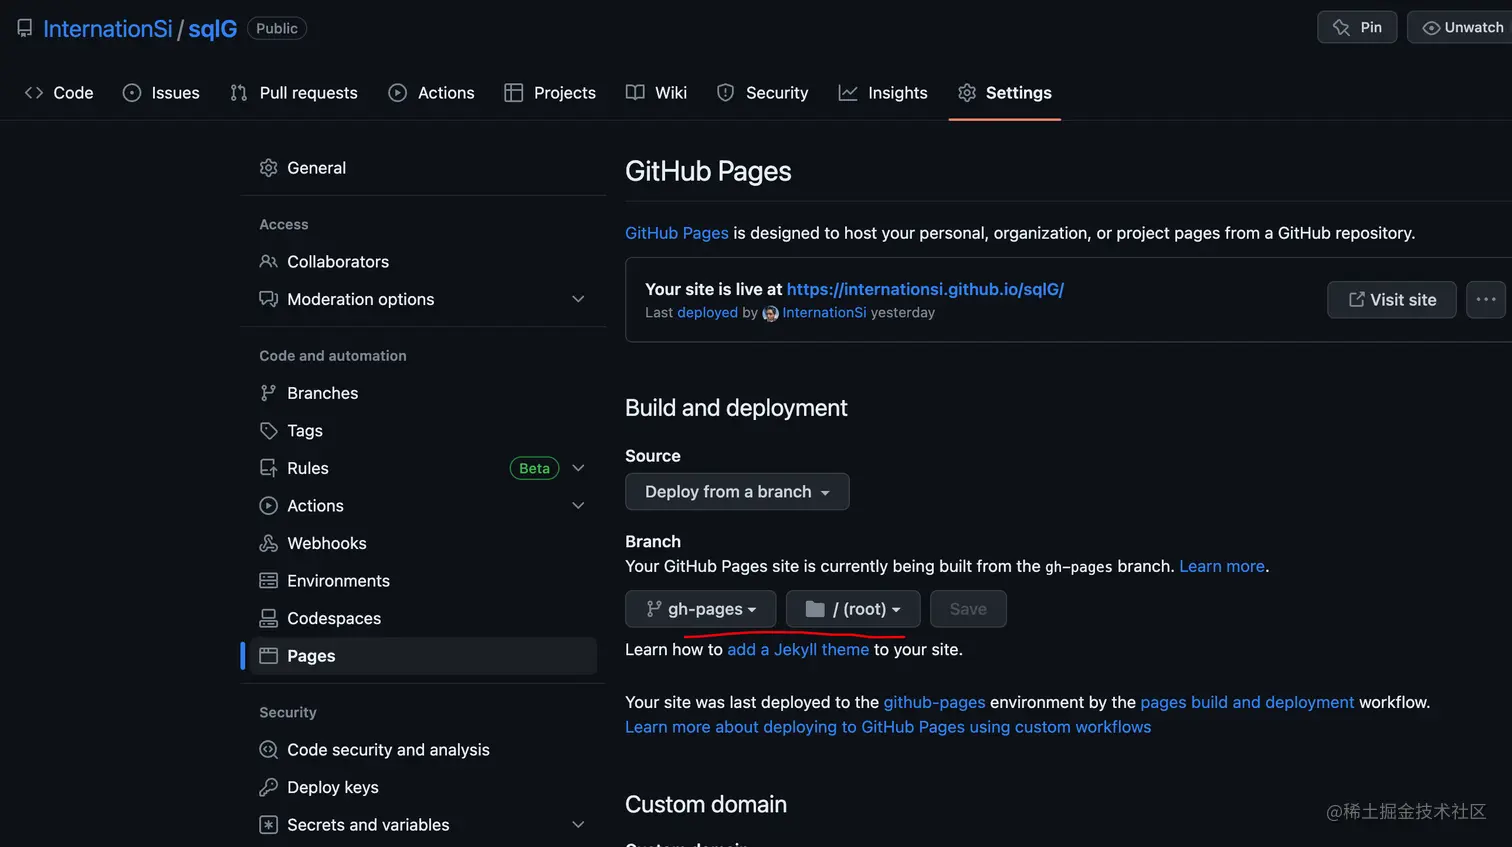1512x847 pixels.
Task: Expand the Moderation options section
Action: tap(578, 299)
